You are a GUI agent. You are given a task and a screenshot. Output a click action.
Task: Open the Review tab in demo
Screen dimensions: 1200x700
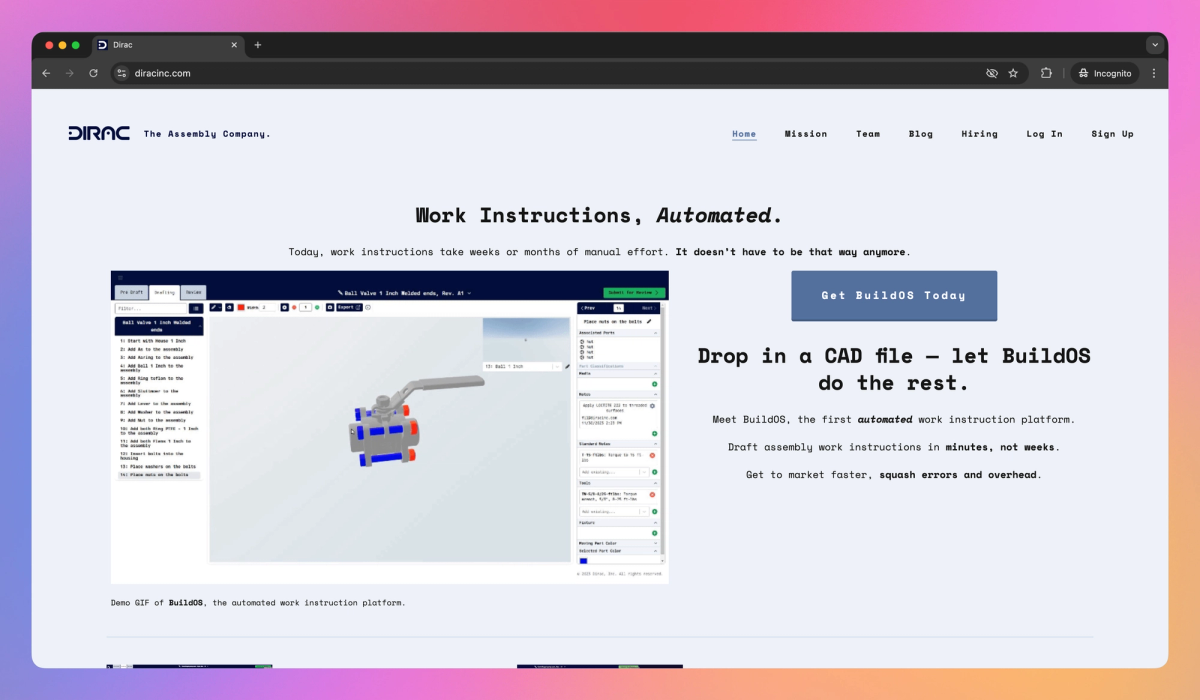[193, 292]
